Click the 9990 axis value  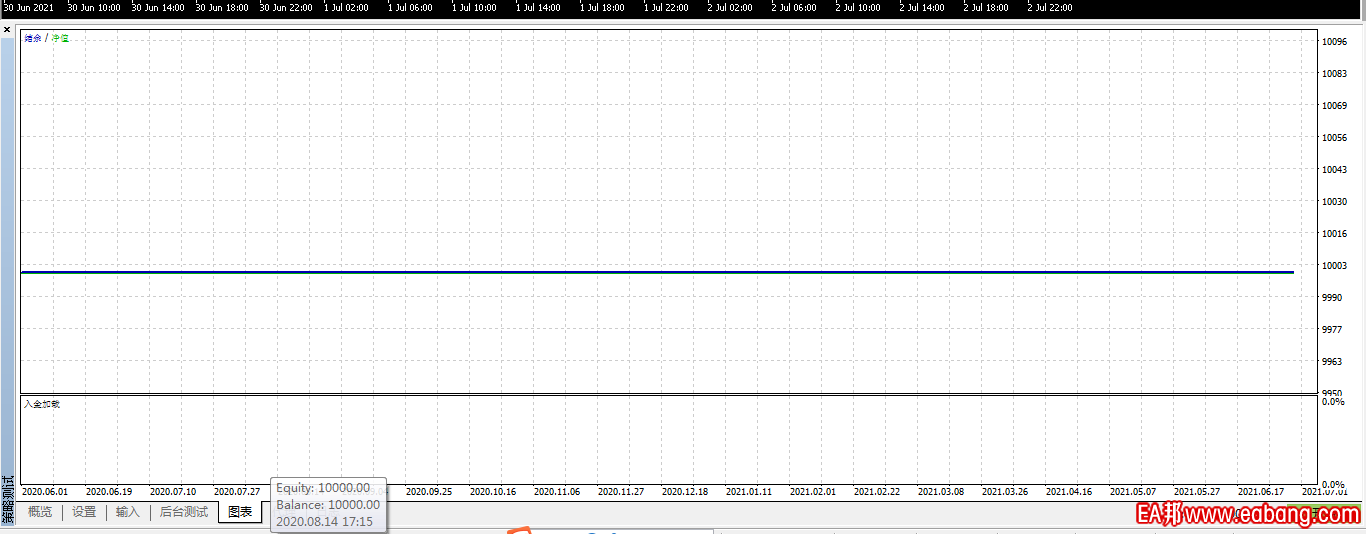(x=1332, y=298)
